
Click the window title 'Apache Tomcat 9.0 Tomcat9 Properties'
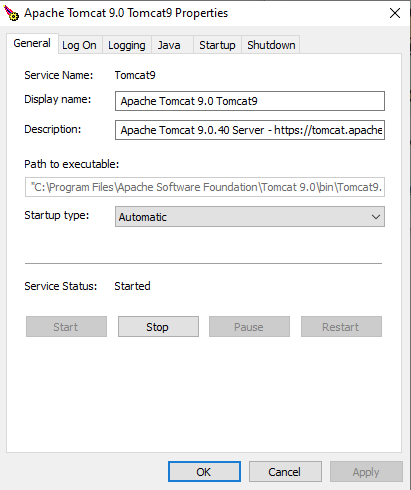click(x=126, y=13)
